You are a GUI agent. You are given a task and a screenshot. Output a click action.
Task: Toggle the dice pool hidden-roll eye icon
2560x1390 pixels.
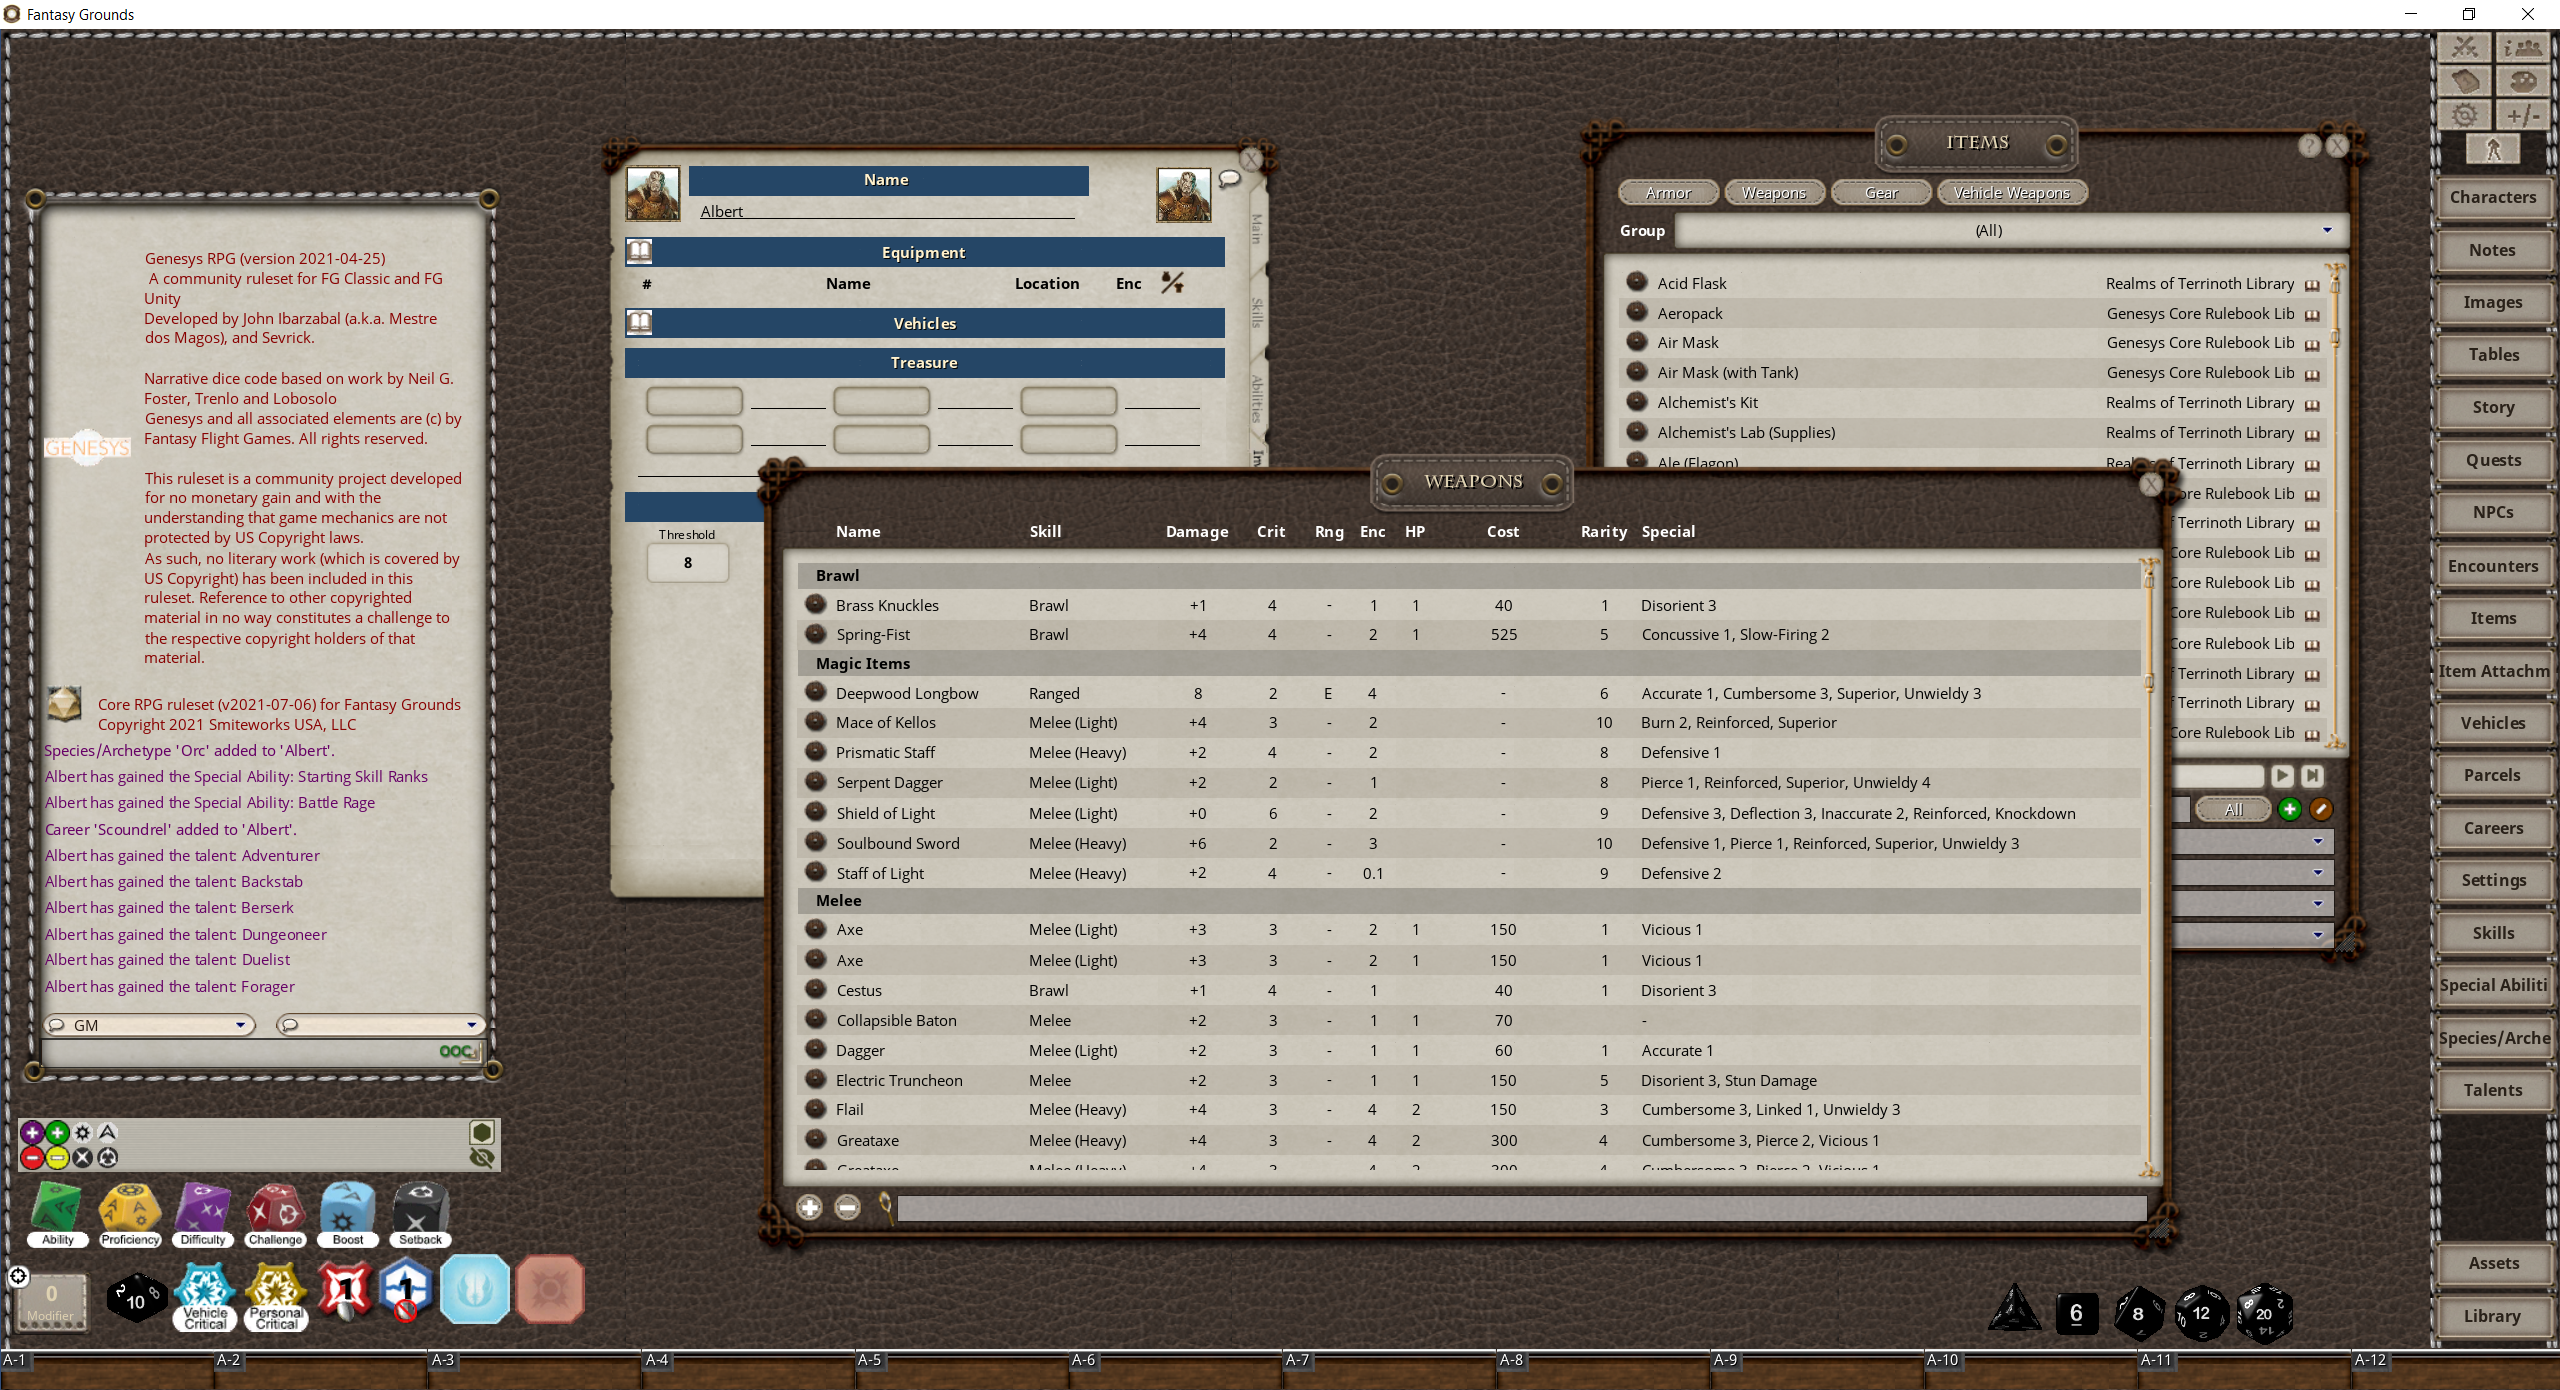point(482,1158)
